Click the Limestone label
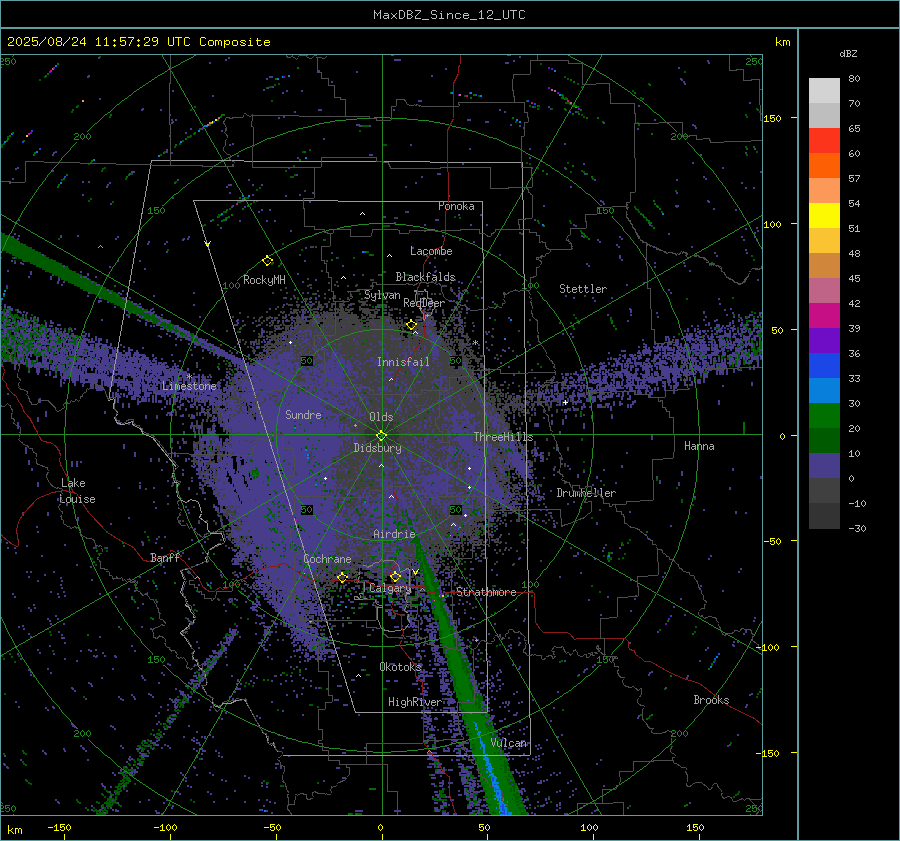The height and width of the screenshot is (841, 900). (x=189, y=386)
